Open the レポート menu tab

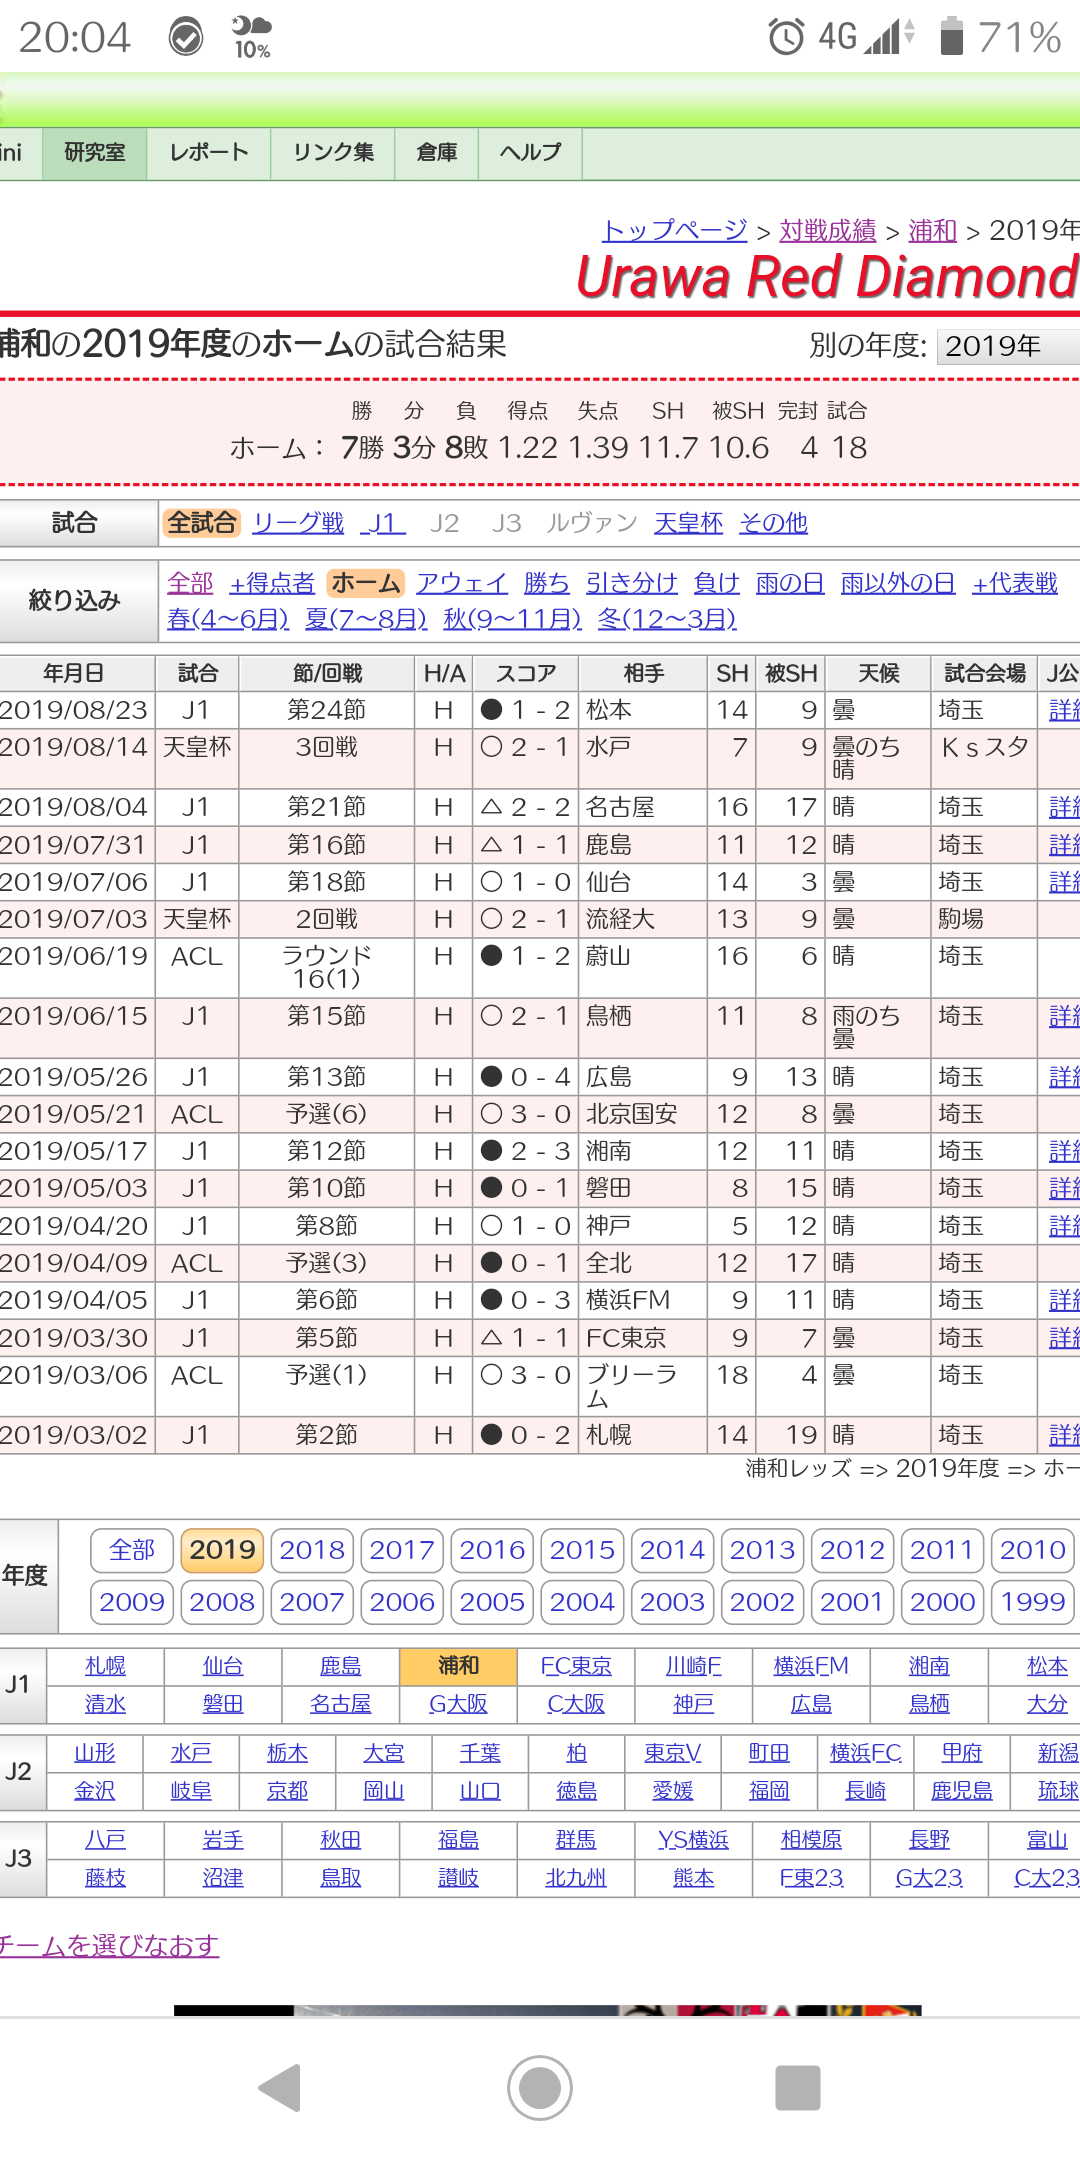pos(208,153)
